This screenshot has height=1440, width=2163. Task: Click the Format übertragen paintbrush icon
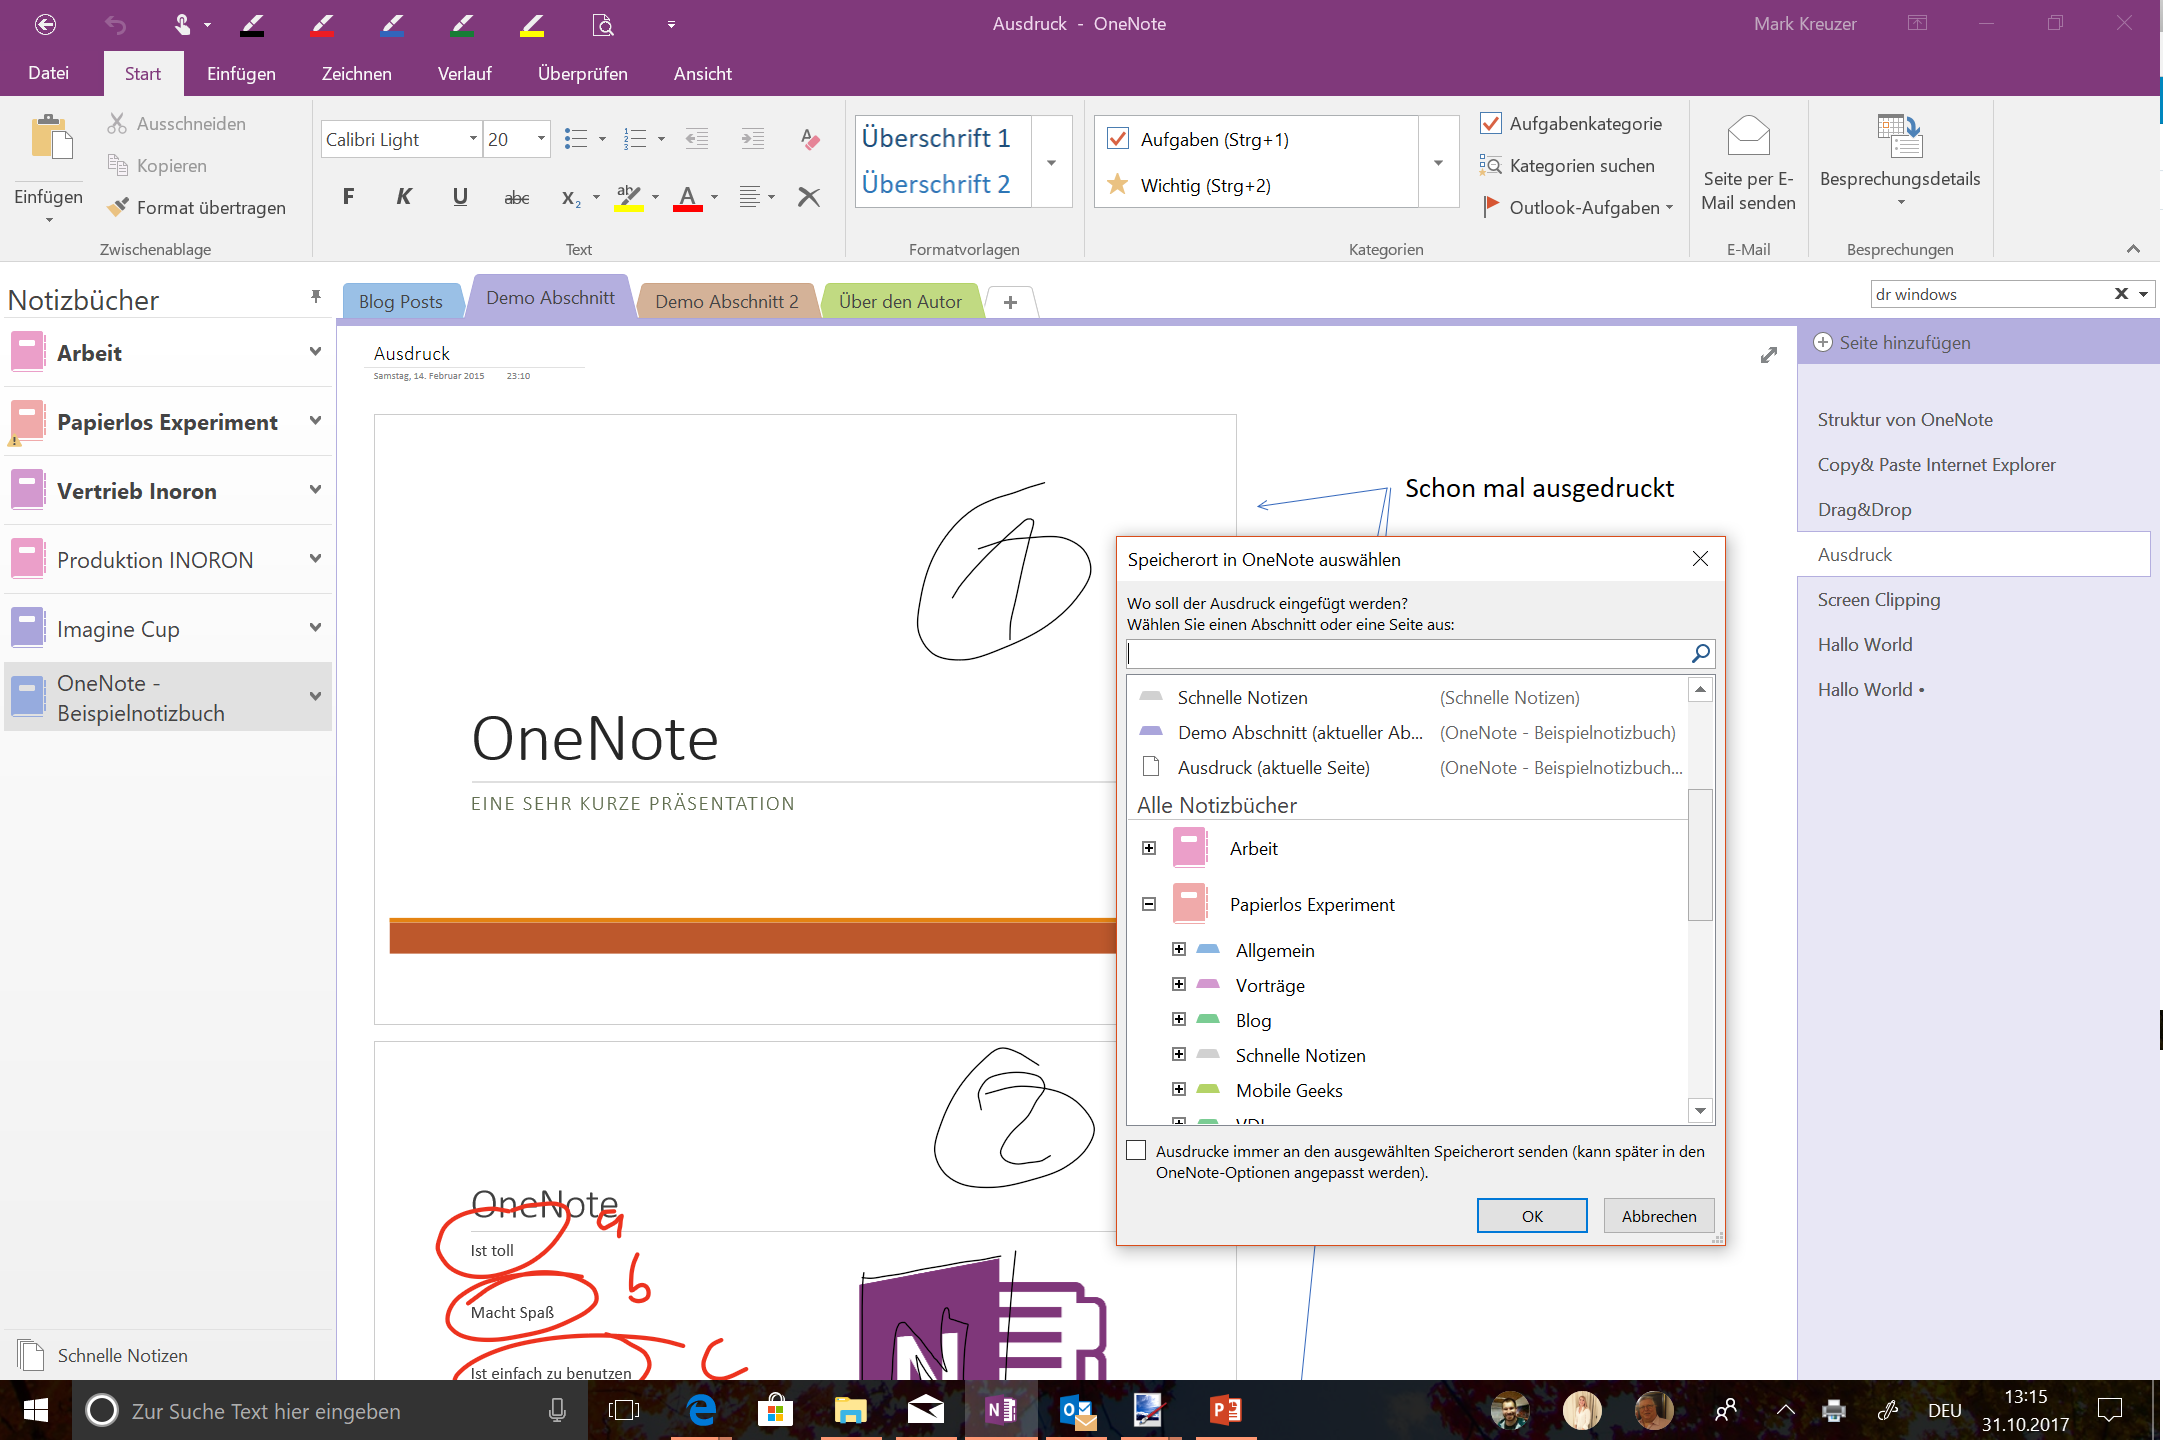pos(118,207)
